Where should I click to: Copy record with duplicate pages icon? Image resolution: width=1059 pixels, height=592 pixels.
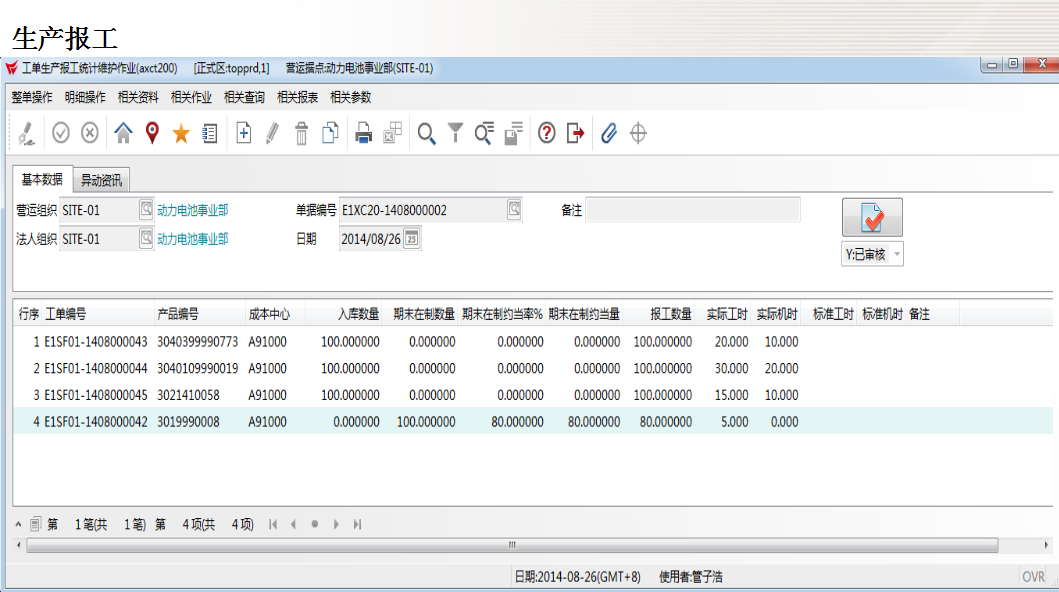(x=330, y=133)
